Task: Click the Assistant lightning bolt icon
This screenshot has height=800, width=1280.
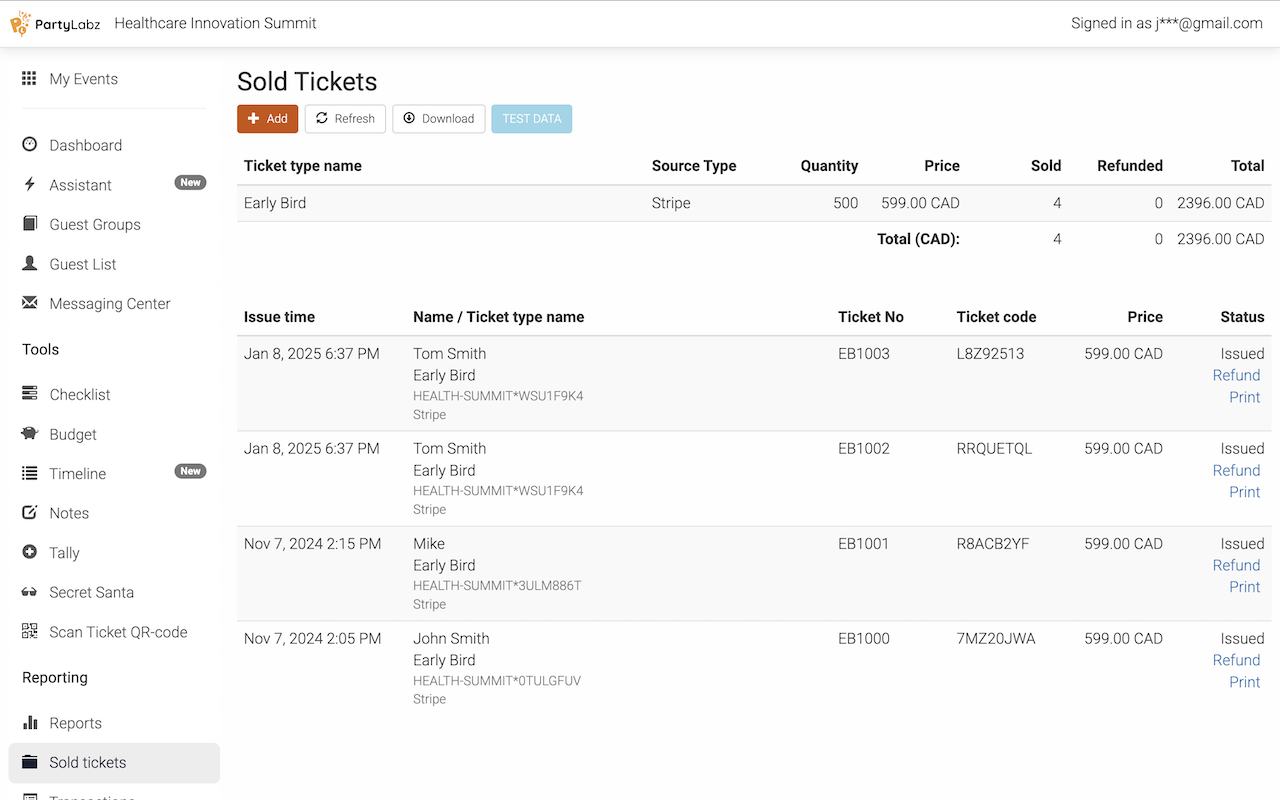Action: [30, 185]
